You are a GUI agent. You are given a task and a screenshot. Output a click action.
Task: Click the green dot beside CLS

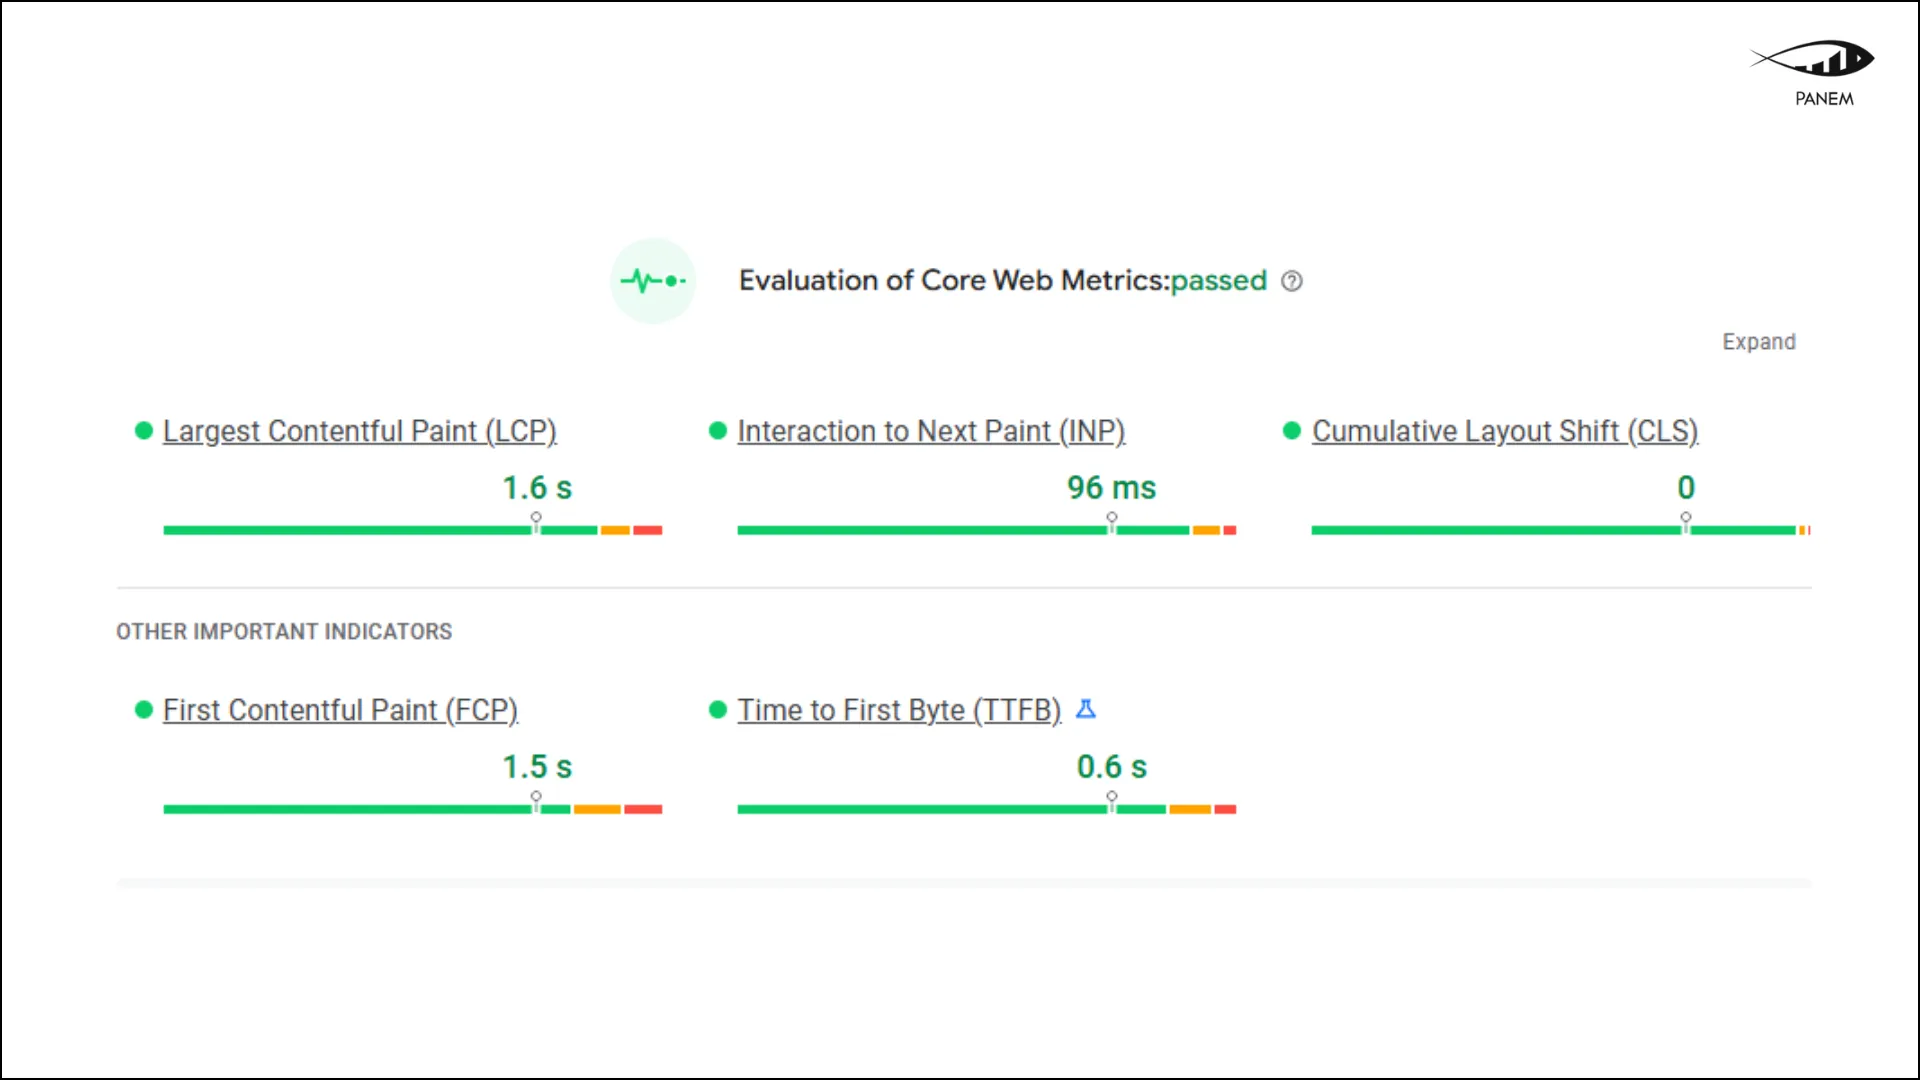pyautogui.click(x=1291, y=430)
